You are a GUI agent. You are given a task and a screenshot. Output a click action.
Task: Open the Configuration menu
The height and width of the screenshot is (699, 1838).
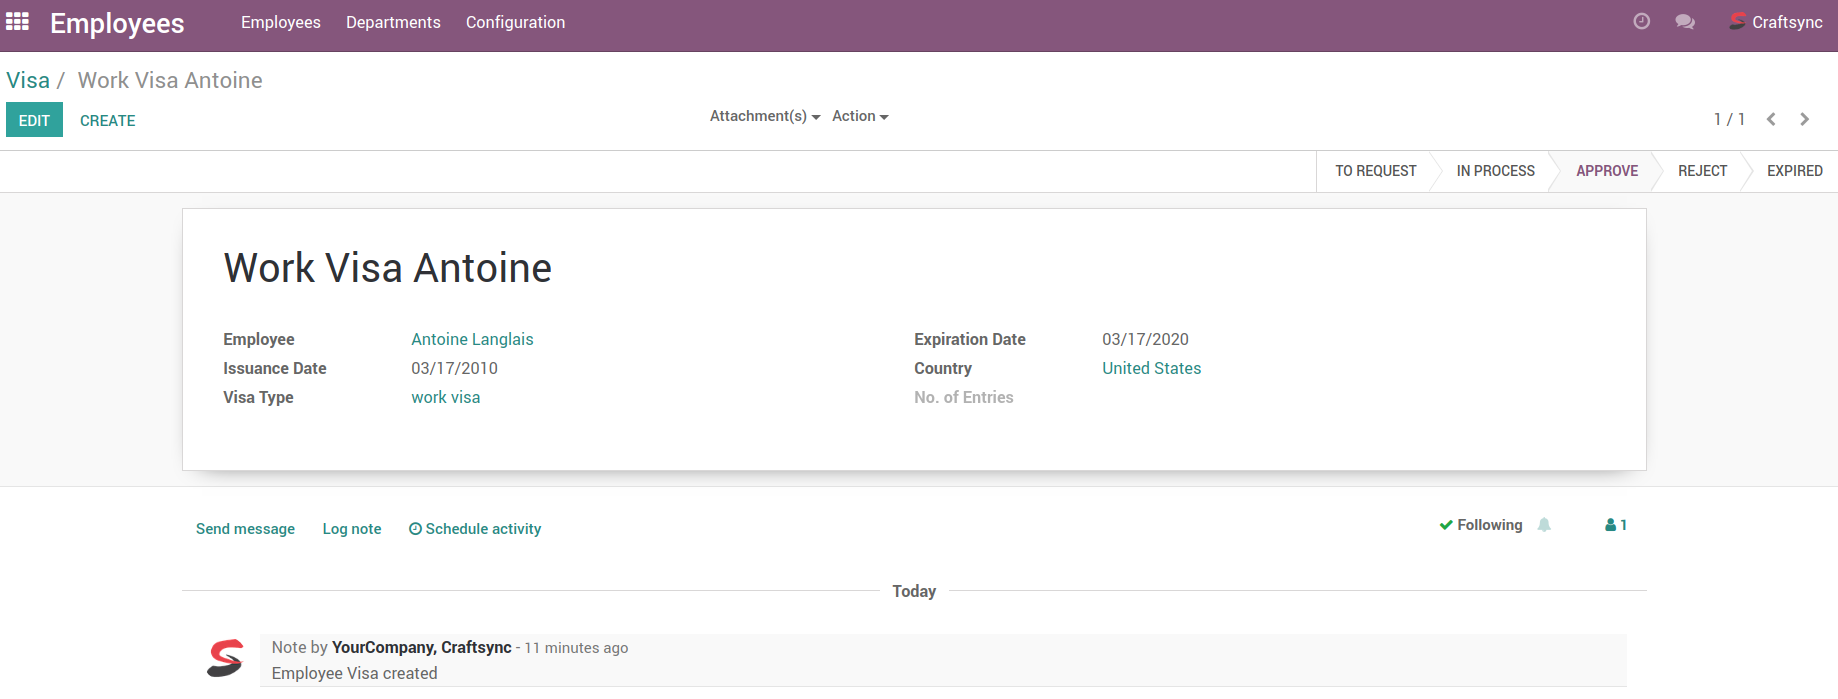click(515, 22)
